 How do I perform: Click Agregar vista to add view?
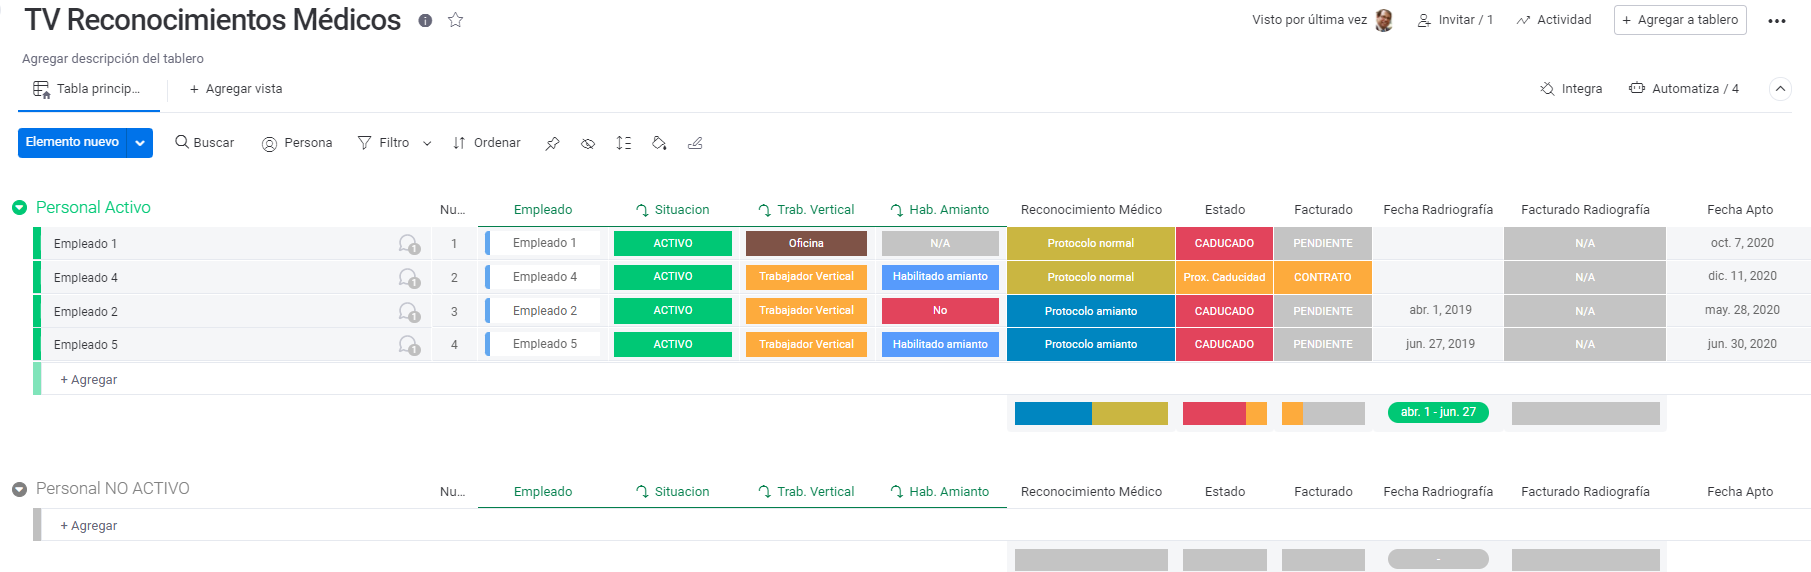tap(236, 89)
